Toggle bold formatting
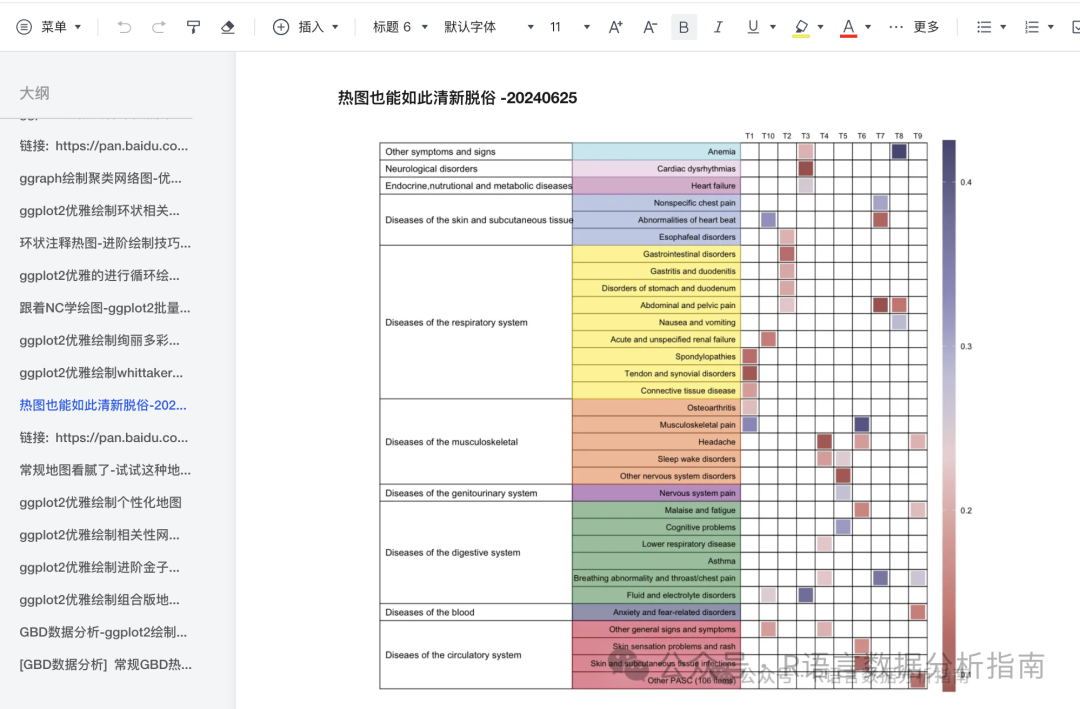 point(684,27)
